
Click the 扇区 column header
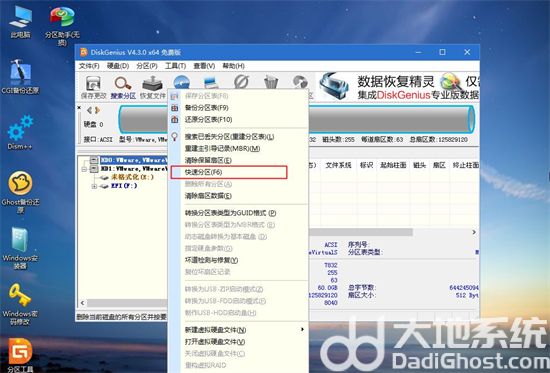click(439, 165)
